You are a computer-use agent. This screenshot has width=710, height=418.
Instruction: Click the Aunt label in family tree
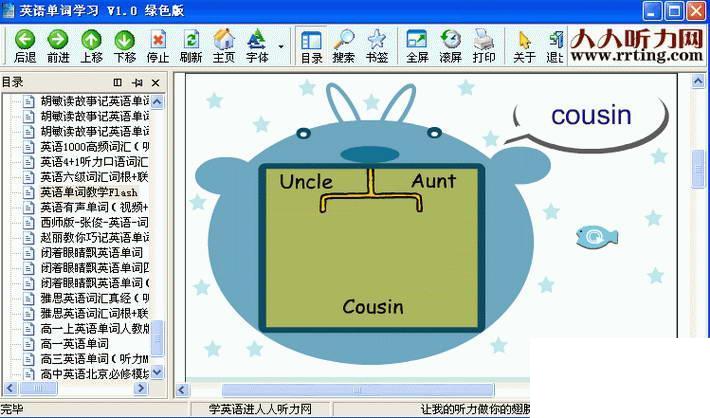433,181
